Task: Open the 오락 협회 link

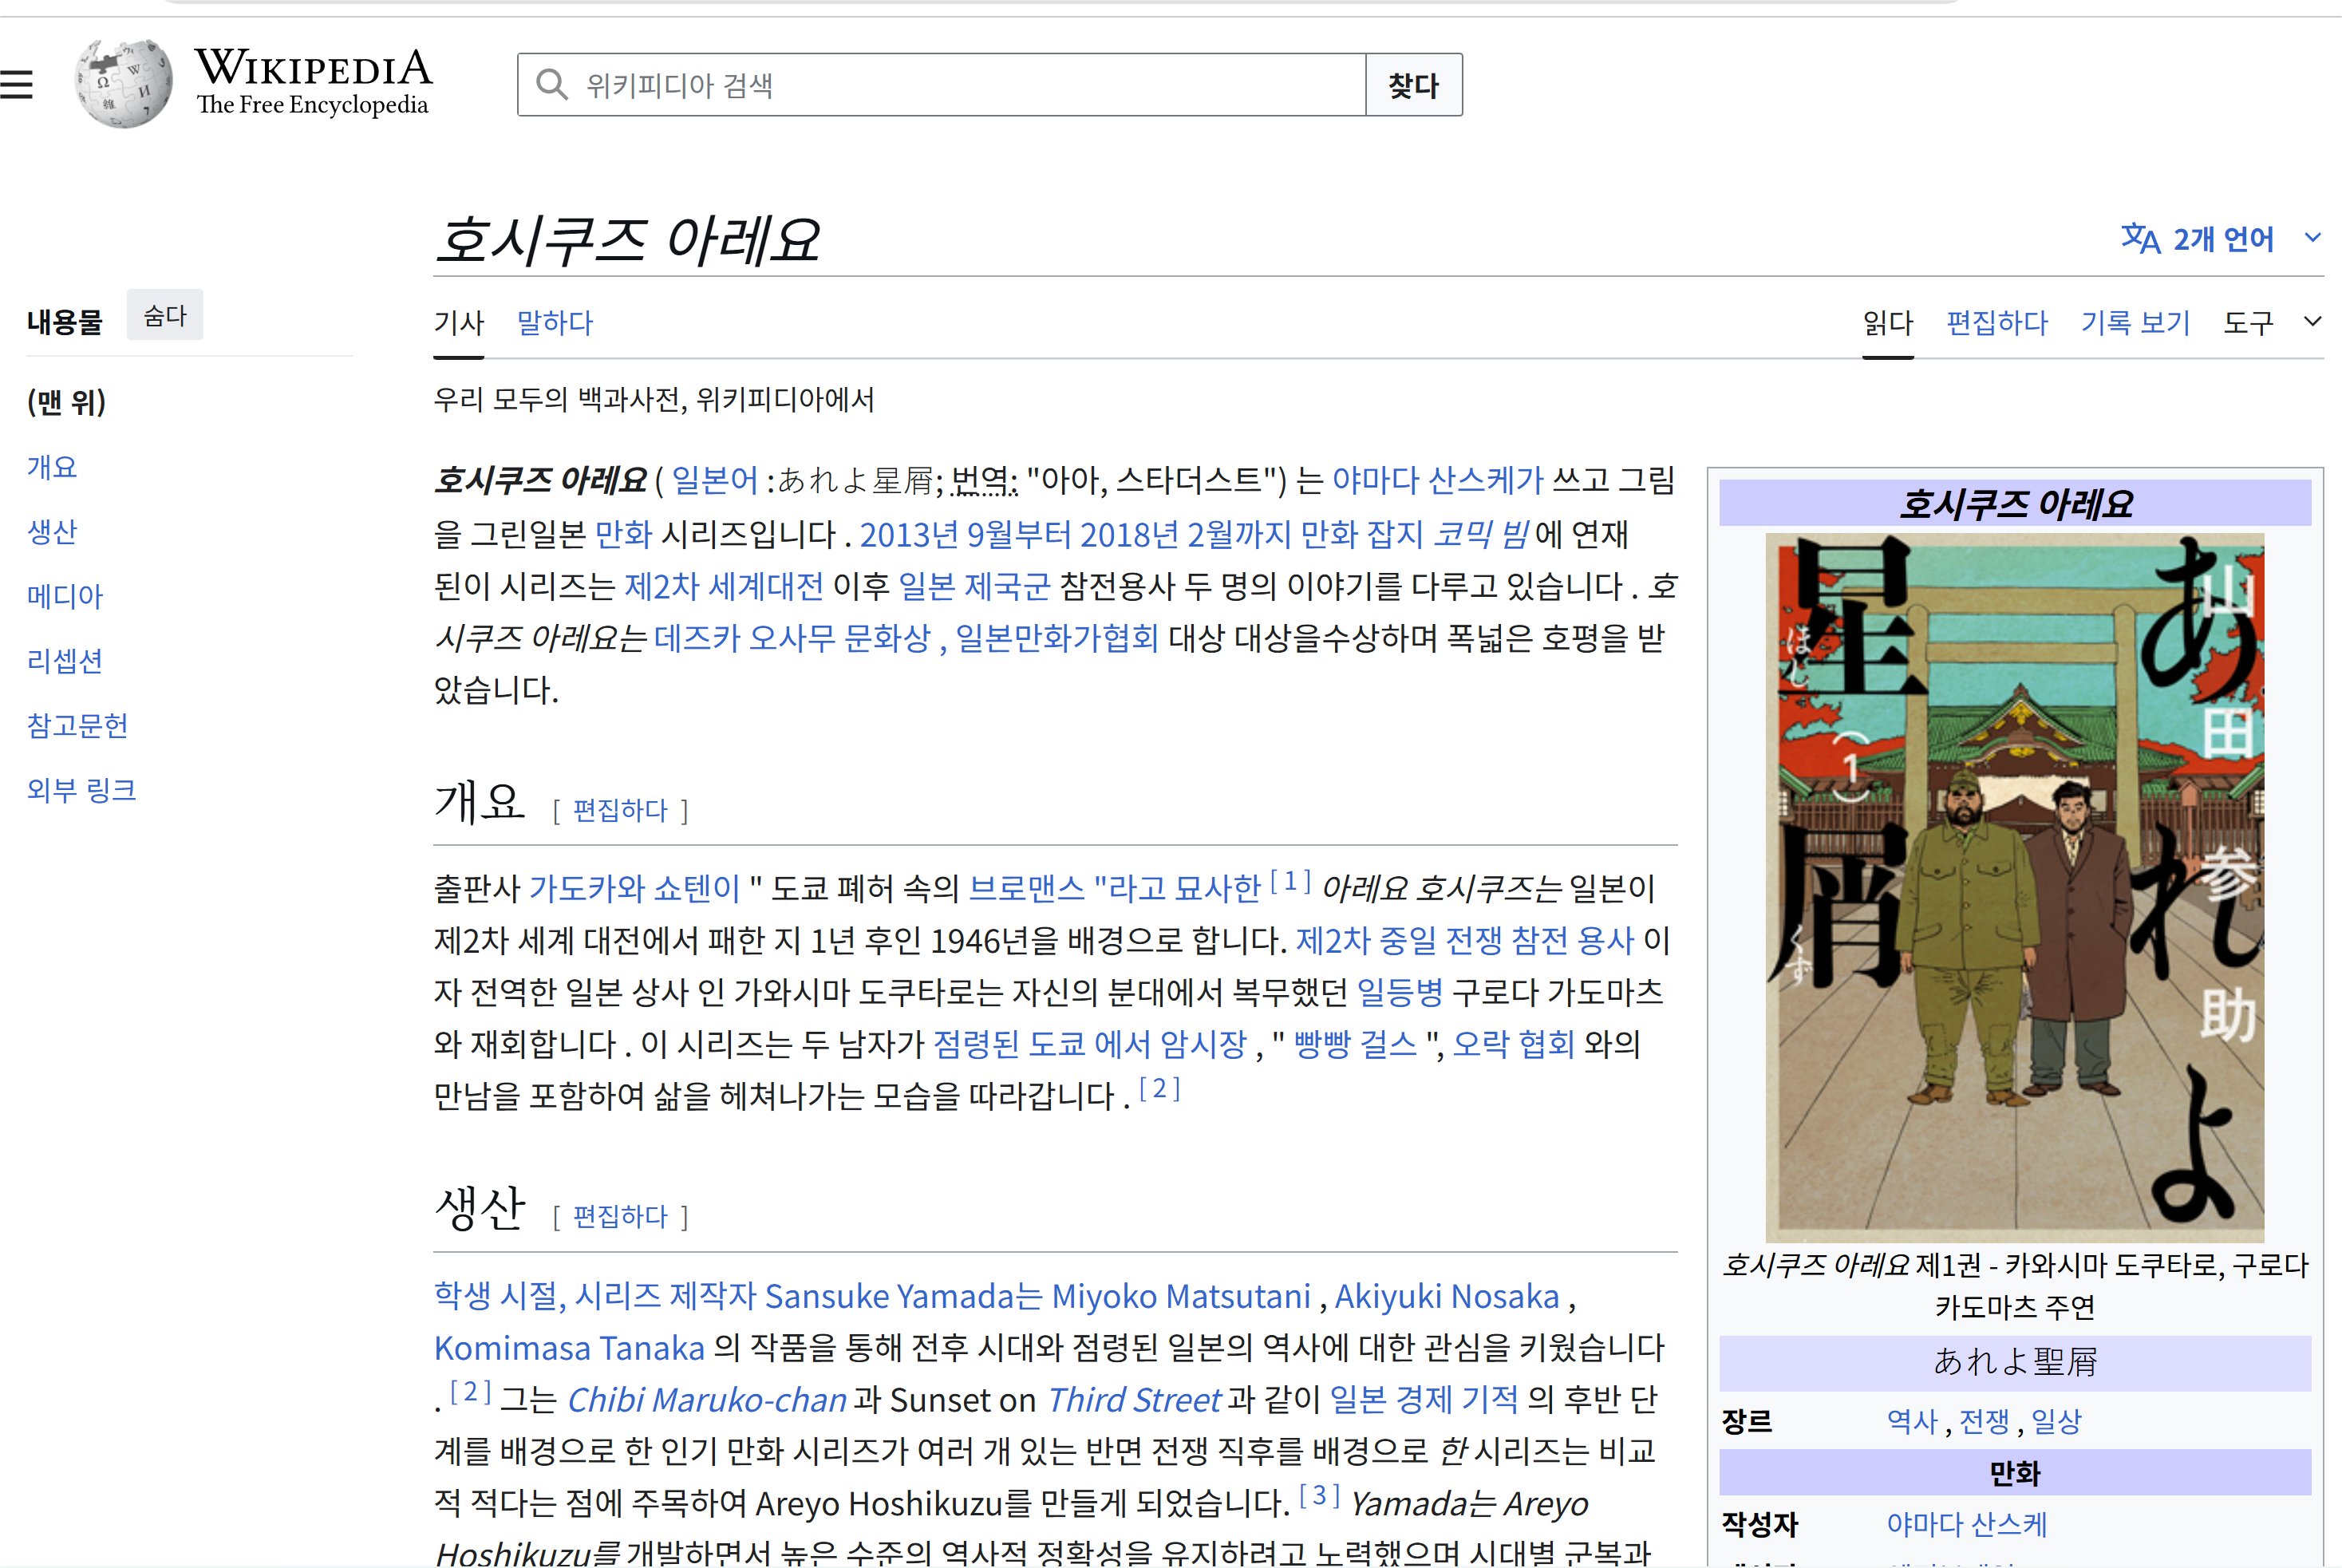Action: pos(1513,1044)
